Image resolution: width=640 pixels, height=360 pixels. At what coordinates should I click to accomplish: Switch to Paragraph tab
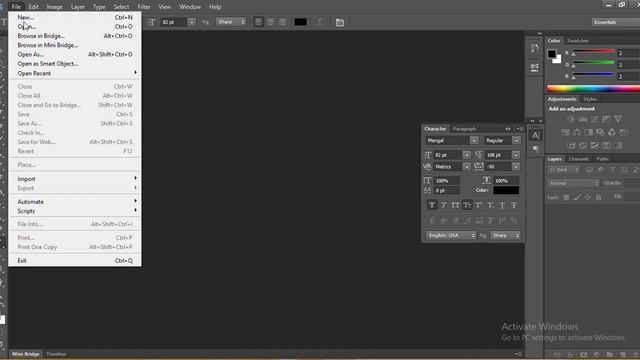point(464,129)
